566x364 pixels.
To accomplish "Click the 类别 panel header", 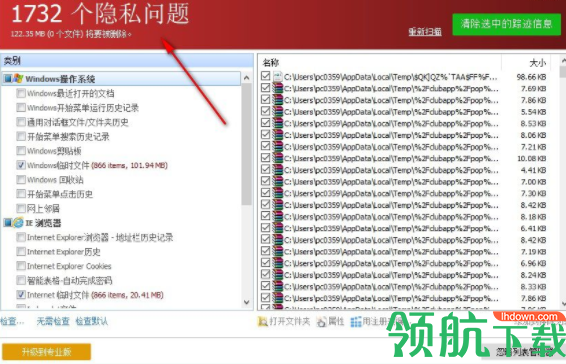I will [x=127, y=61].
